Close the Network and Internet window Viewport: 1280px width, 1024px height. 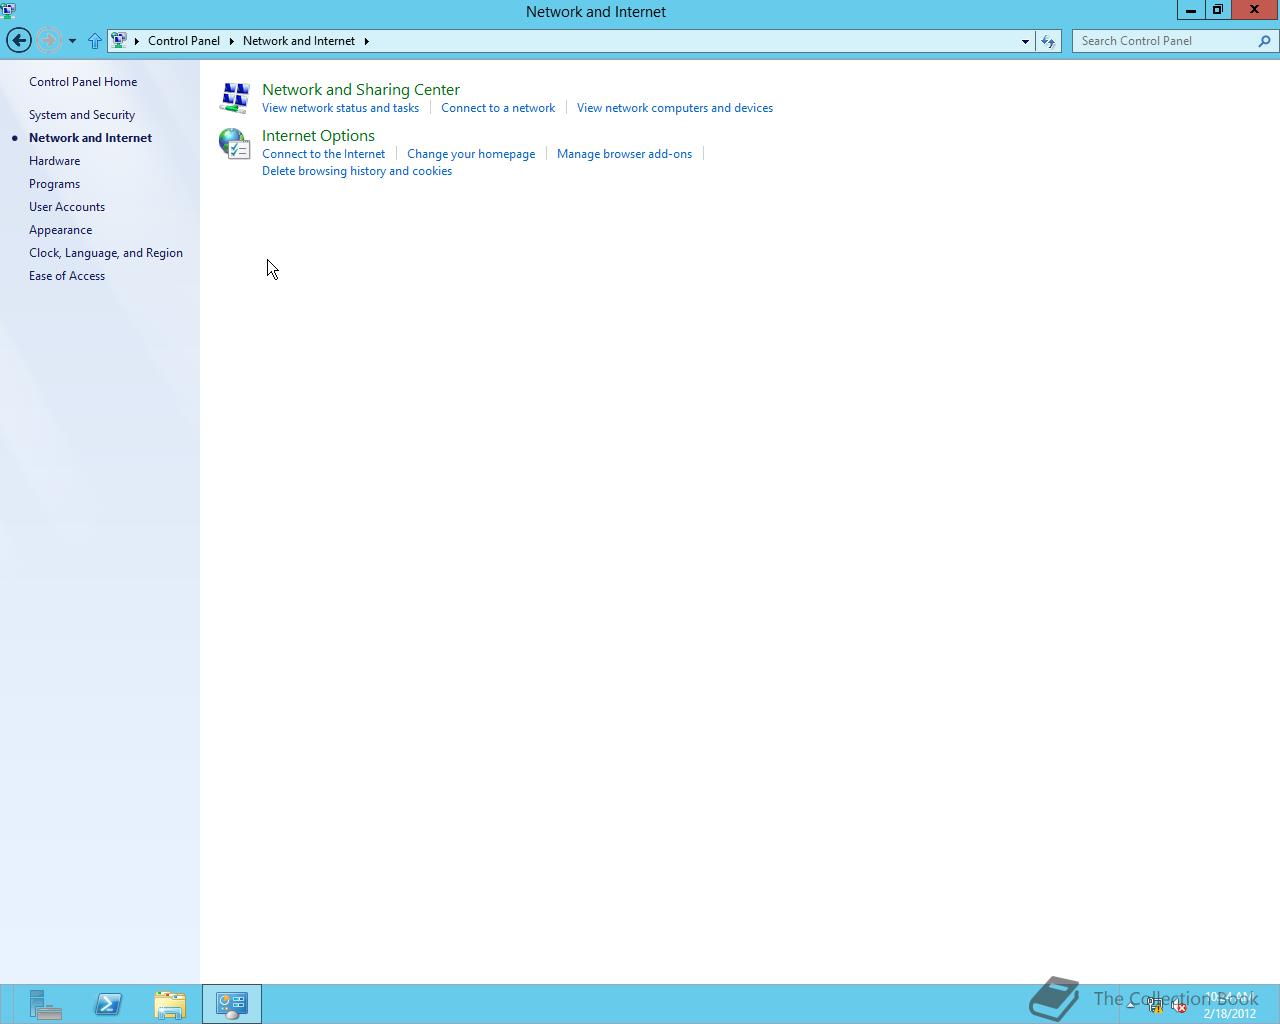point(1255,10)
